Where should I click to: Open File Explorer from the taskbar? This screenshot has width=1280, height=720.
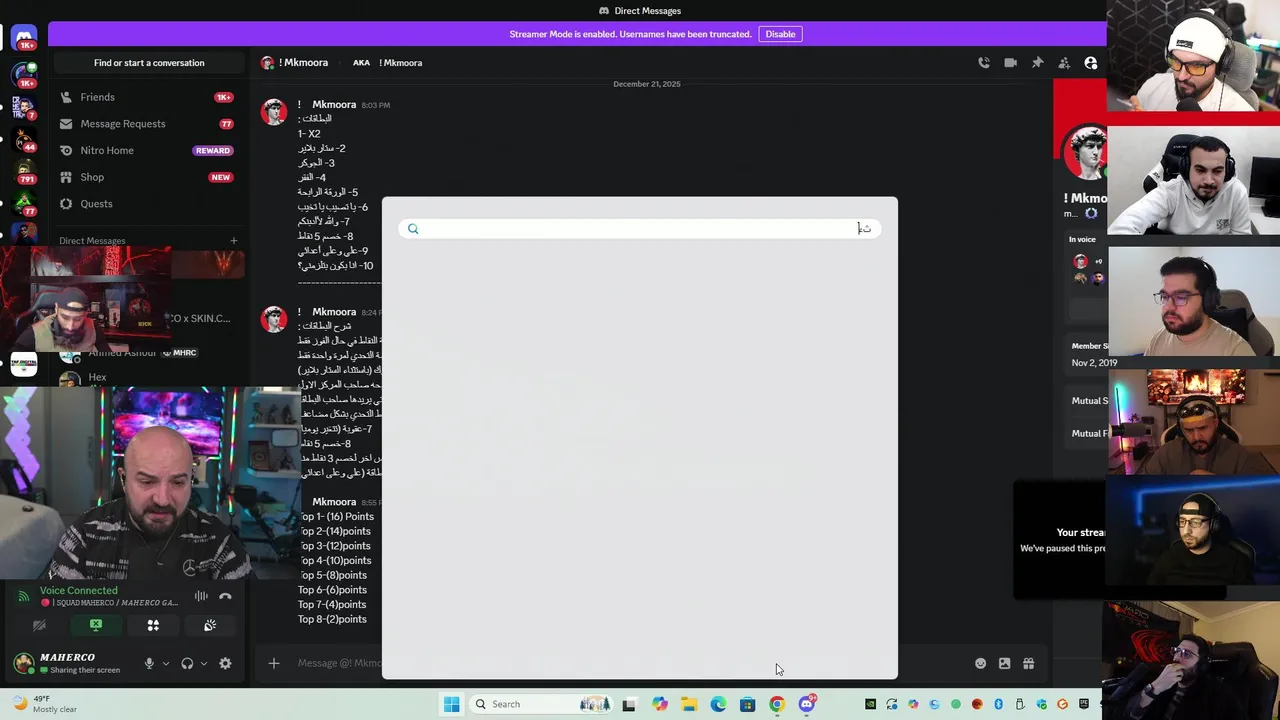689,704
